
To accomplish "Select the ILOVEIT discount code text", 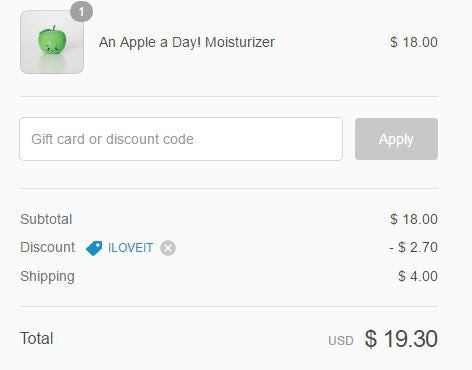I will pos(130,248).
